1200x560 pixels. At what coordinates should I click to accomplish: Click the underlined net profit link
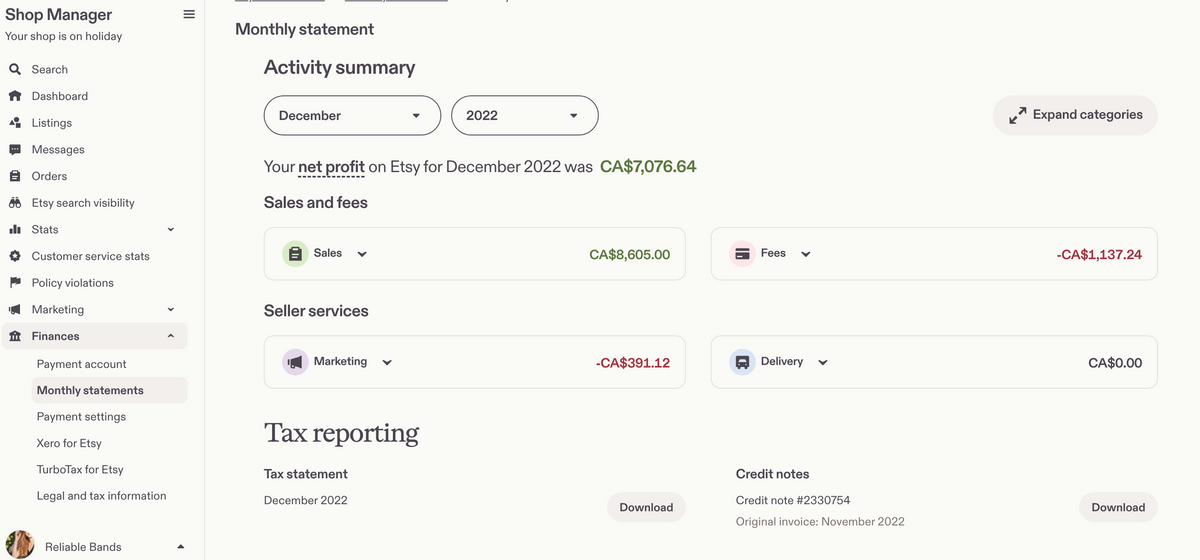331,167
